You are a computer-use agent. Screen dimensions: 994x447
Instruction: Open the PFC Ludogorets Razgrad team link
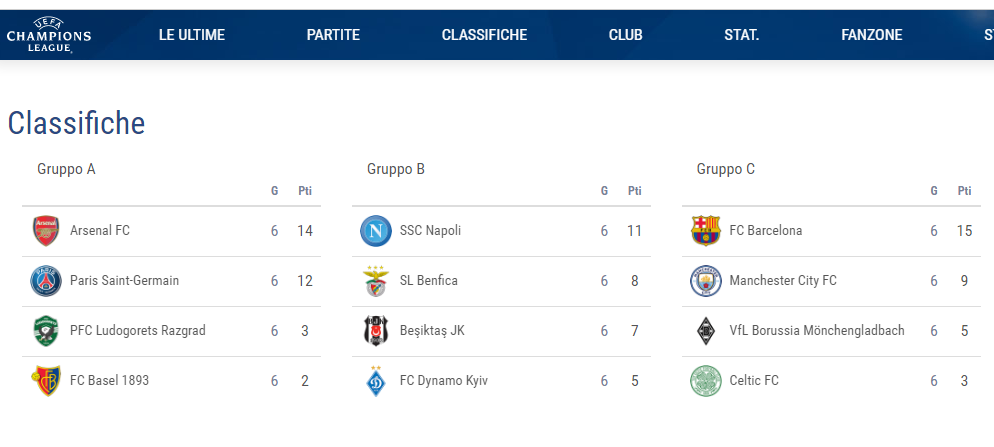138,331
